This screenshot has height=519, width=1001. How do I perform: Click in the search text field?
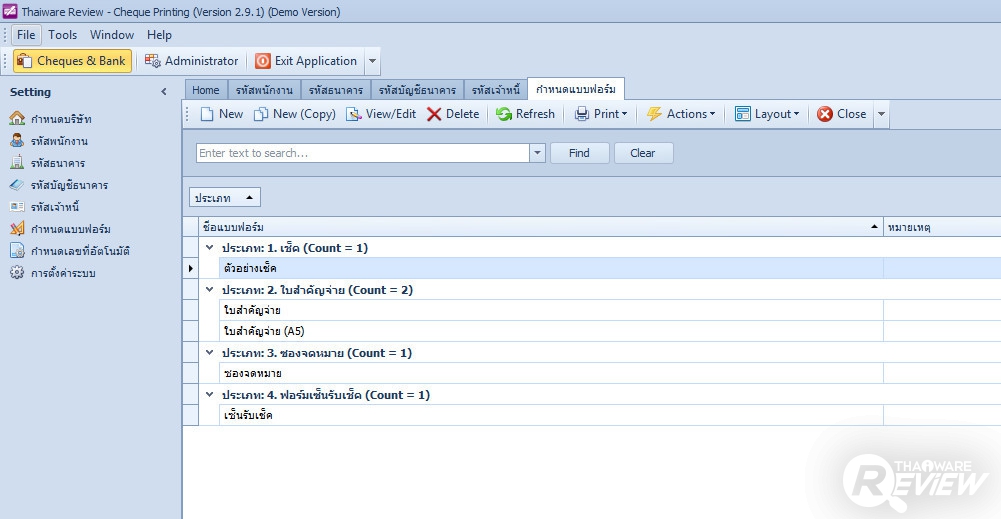pyautogui.click(x=363, y=153)
